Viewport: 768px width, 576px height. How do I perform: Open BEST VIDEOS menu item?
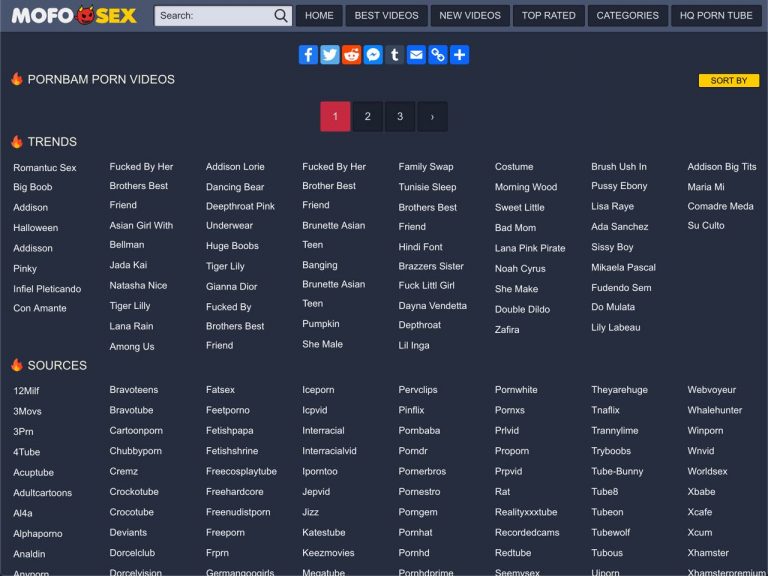coord(386,16)
